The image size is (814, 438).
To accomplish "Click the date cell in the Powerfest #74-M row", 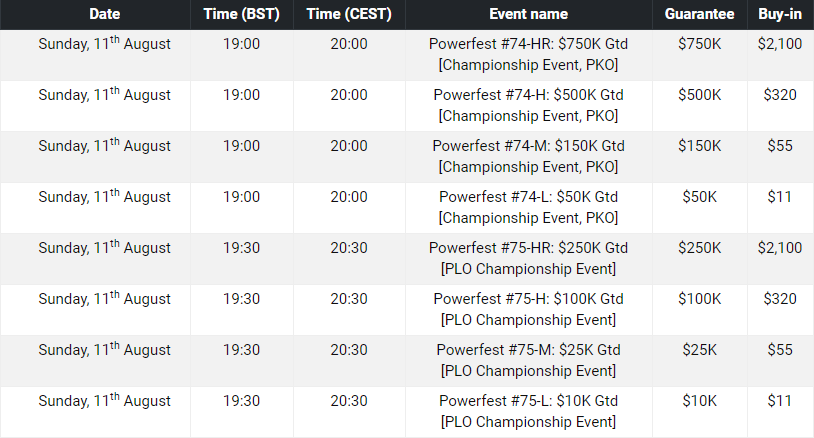I will pos(104,146).
